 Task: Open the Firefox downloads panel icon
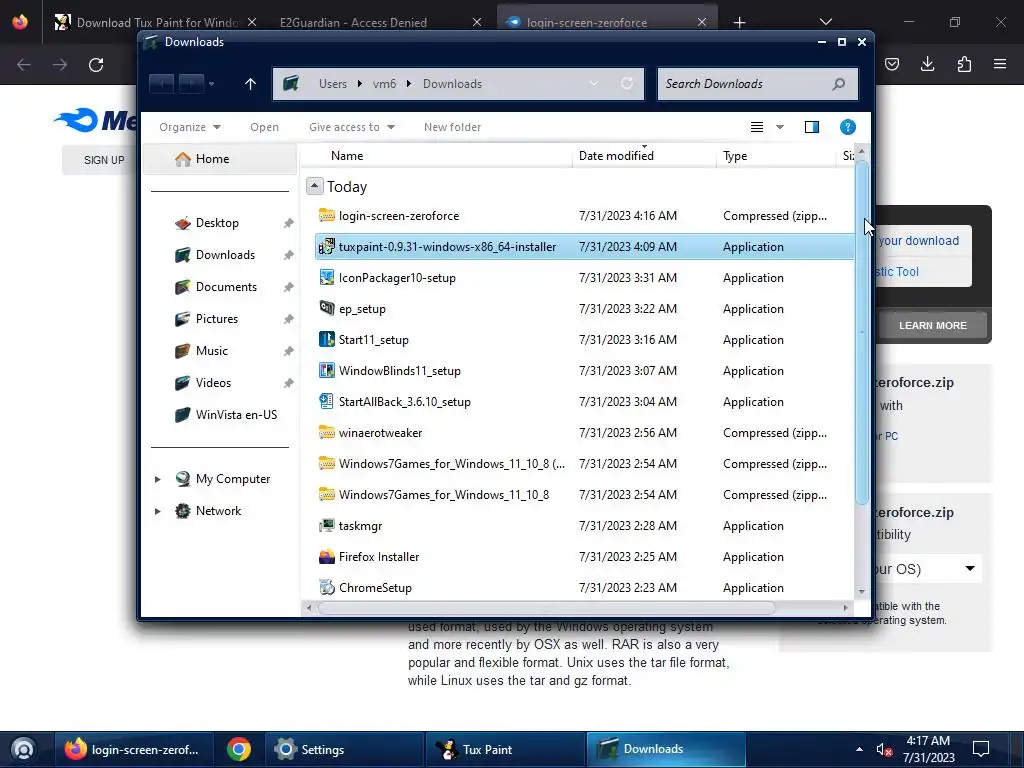pos(927,63)
